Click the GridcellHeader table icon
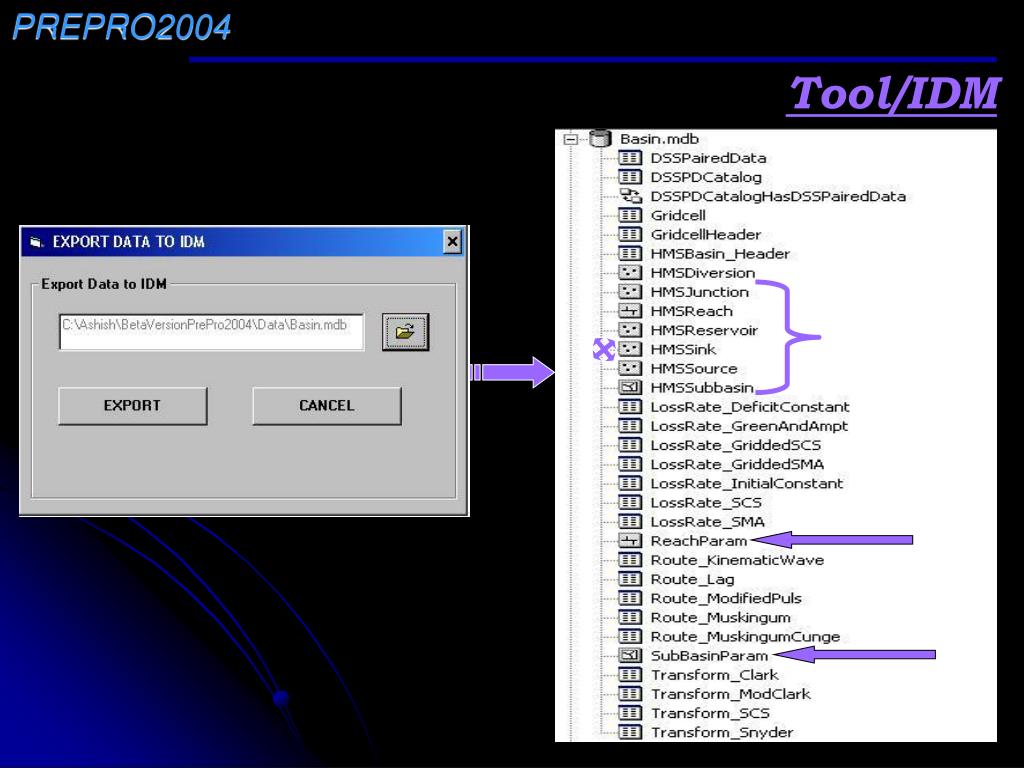The width and height of the screenshot is (1024, 768). tap(630, 234)
